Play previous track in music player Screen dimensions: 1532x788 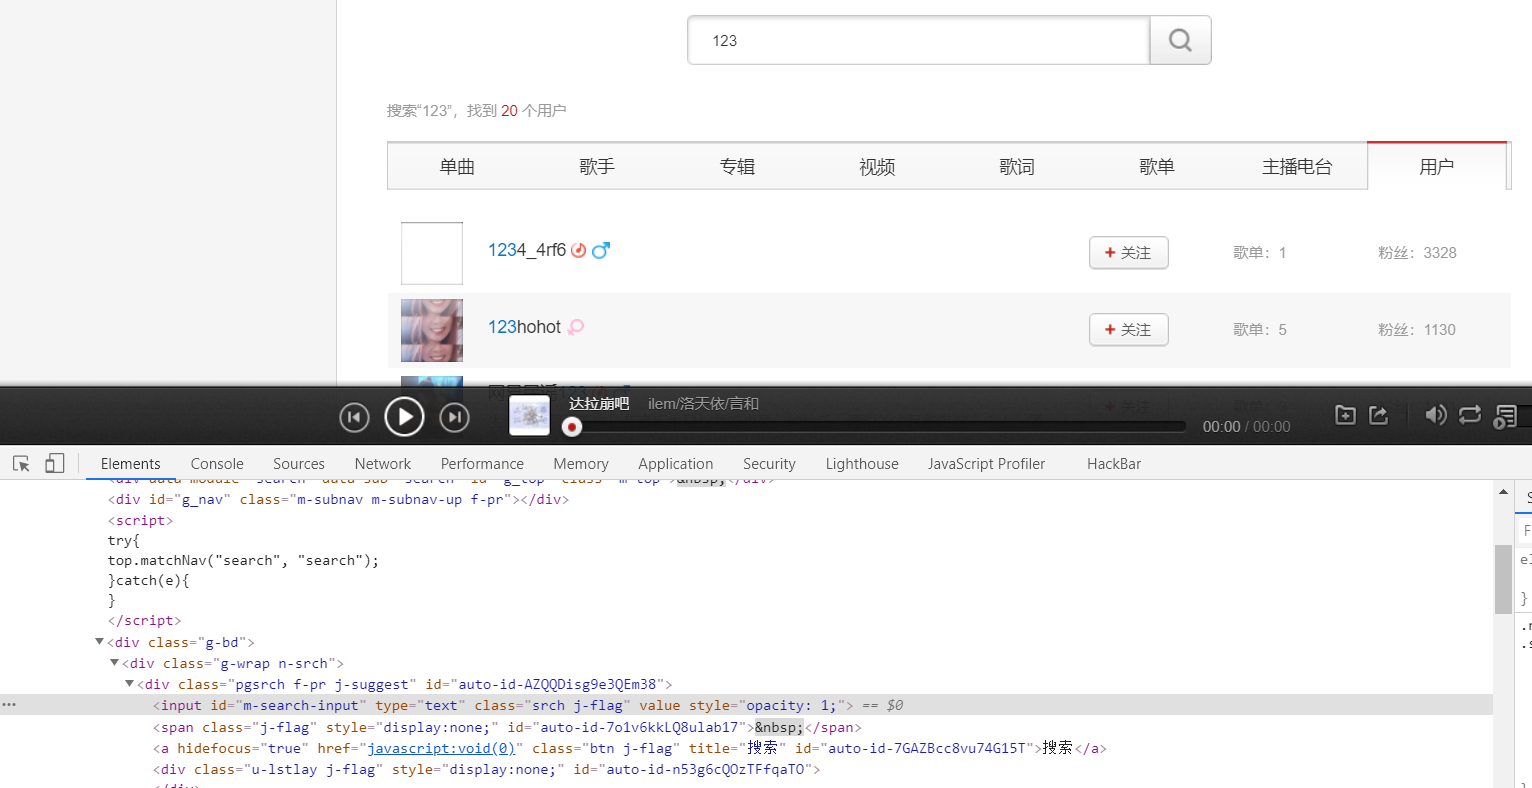point(354,417)
